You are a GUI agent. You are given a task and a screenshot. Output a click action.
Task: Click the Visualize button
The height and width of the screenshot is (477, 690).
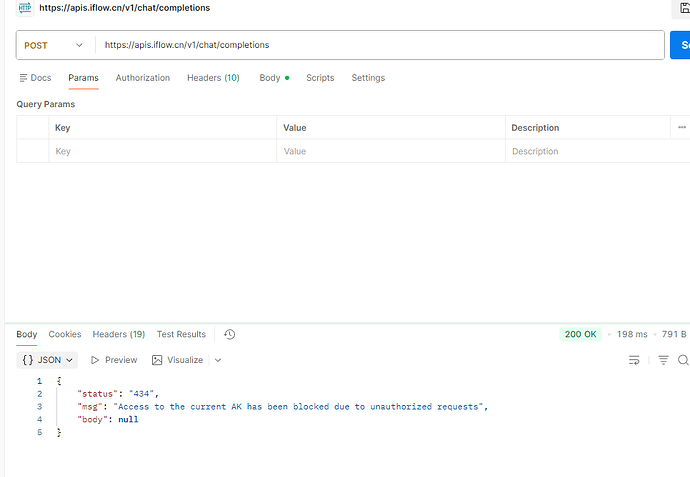[177, 360]
